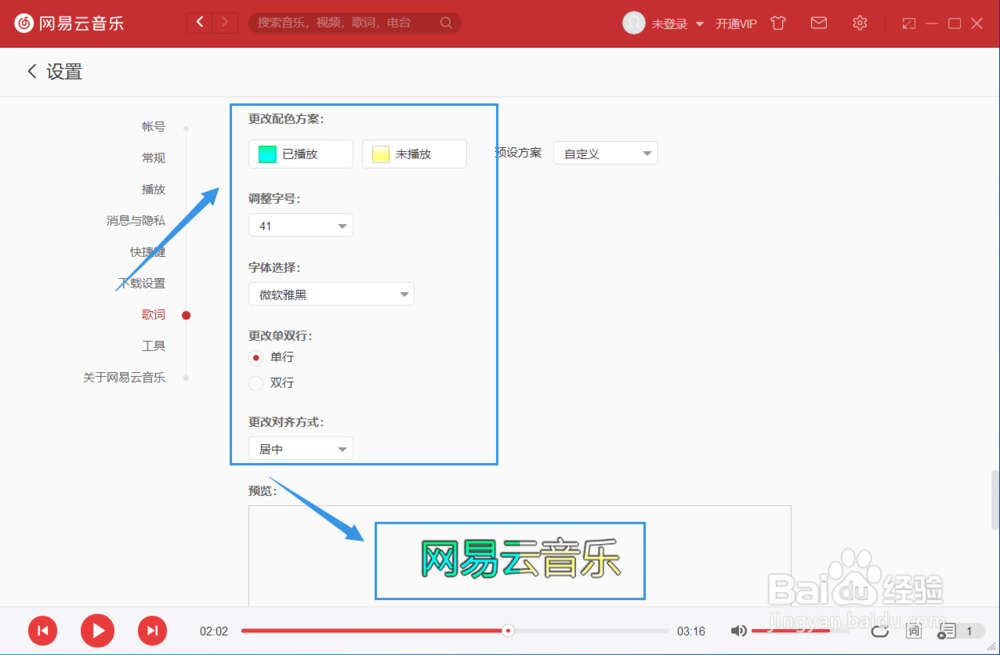Click the user avatar icon

(x=633, y=24)
